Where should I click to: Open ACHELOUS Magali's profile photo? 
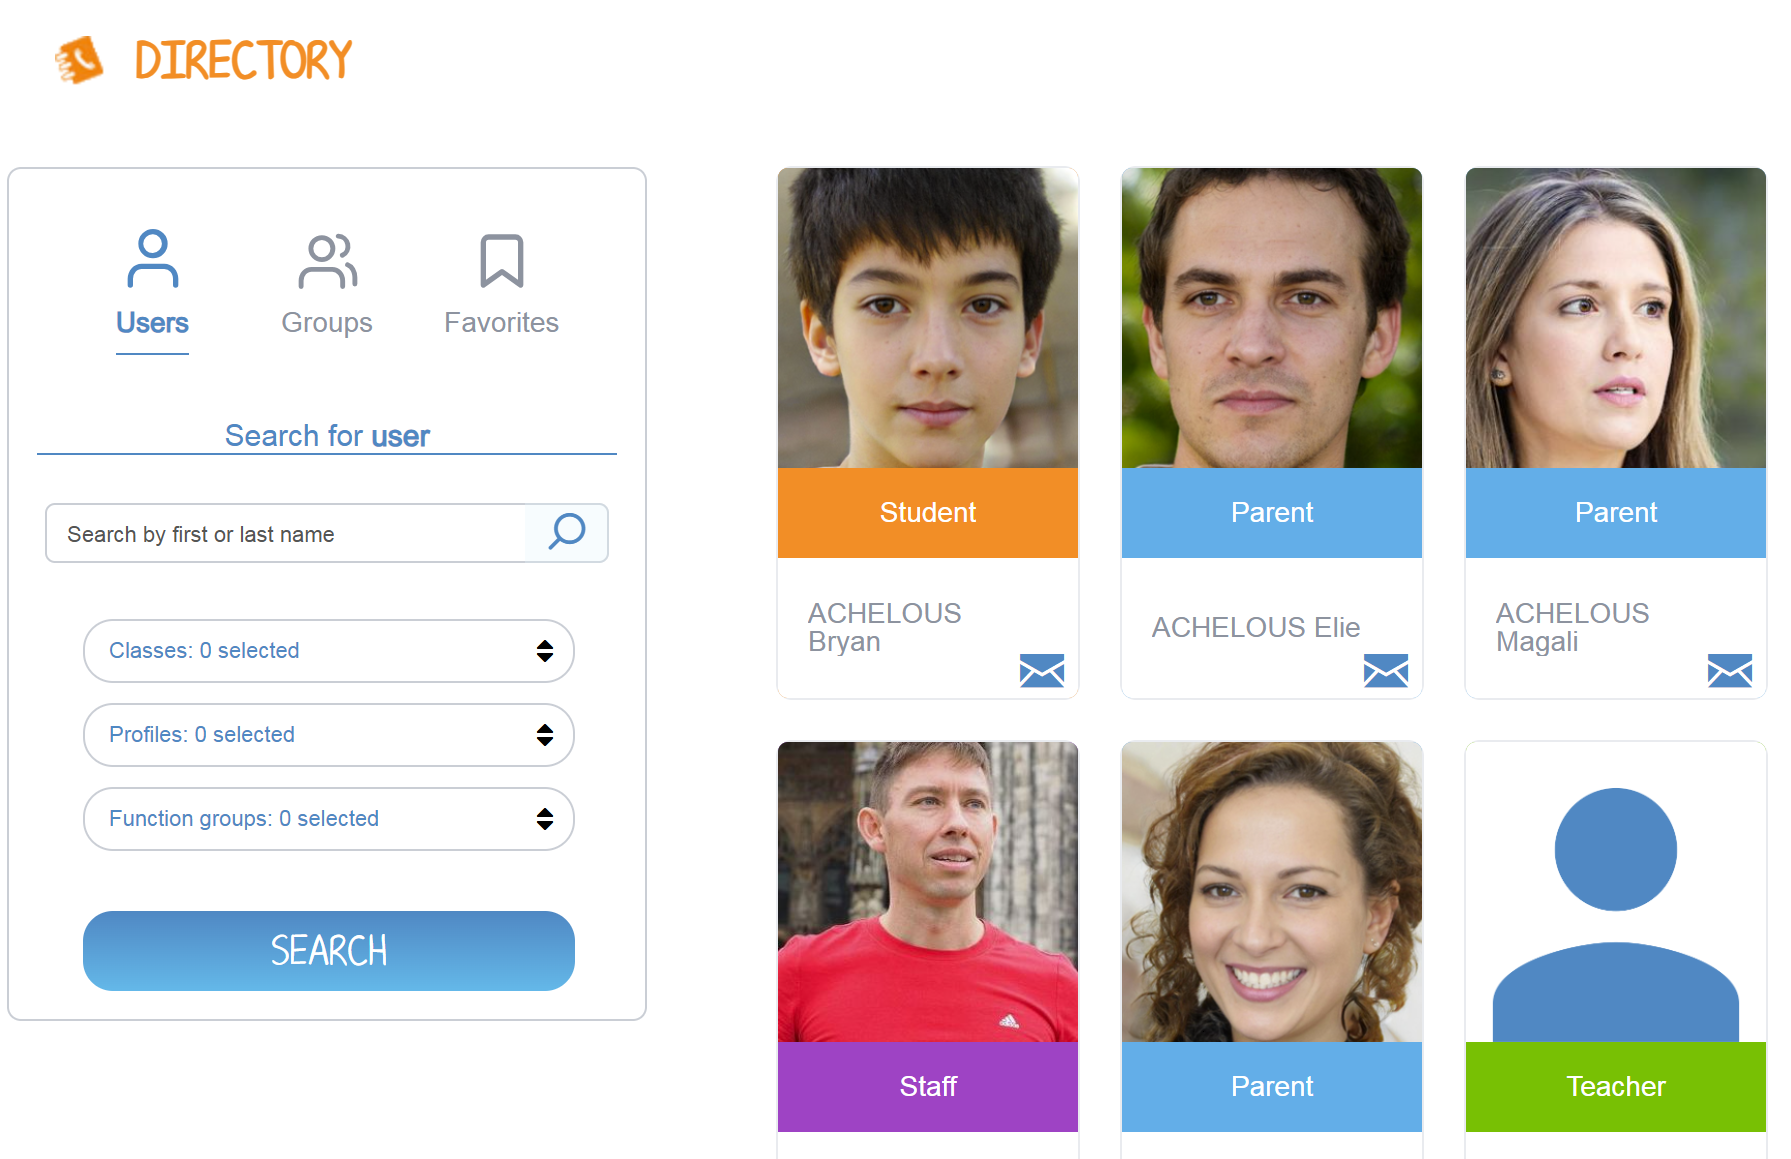coord(1616,318)
